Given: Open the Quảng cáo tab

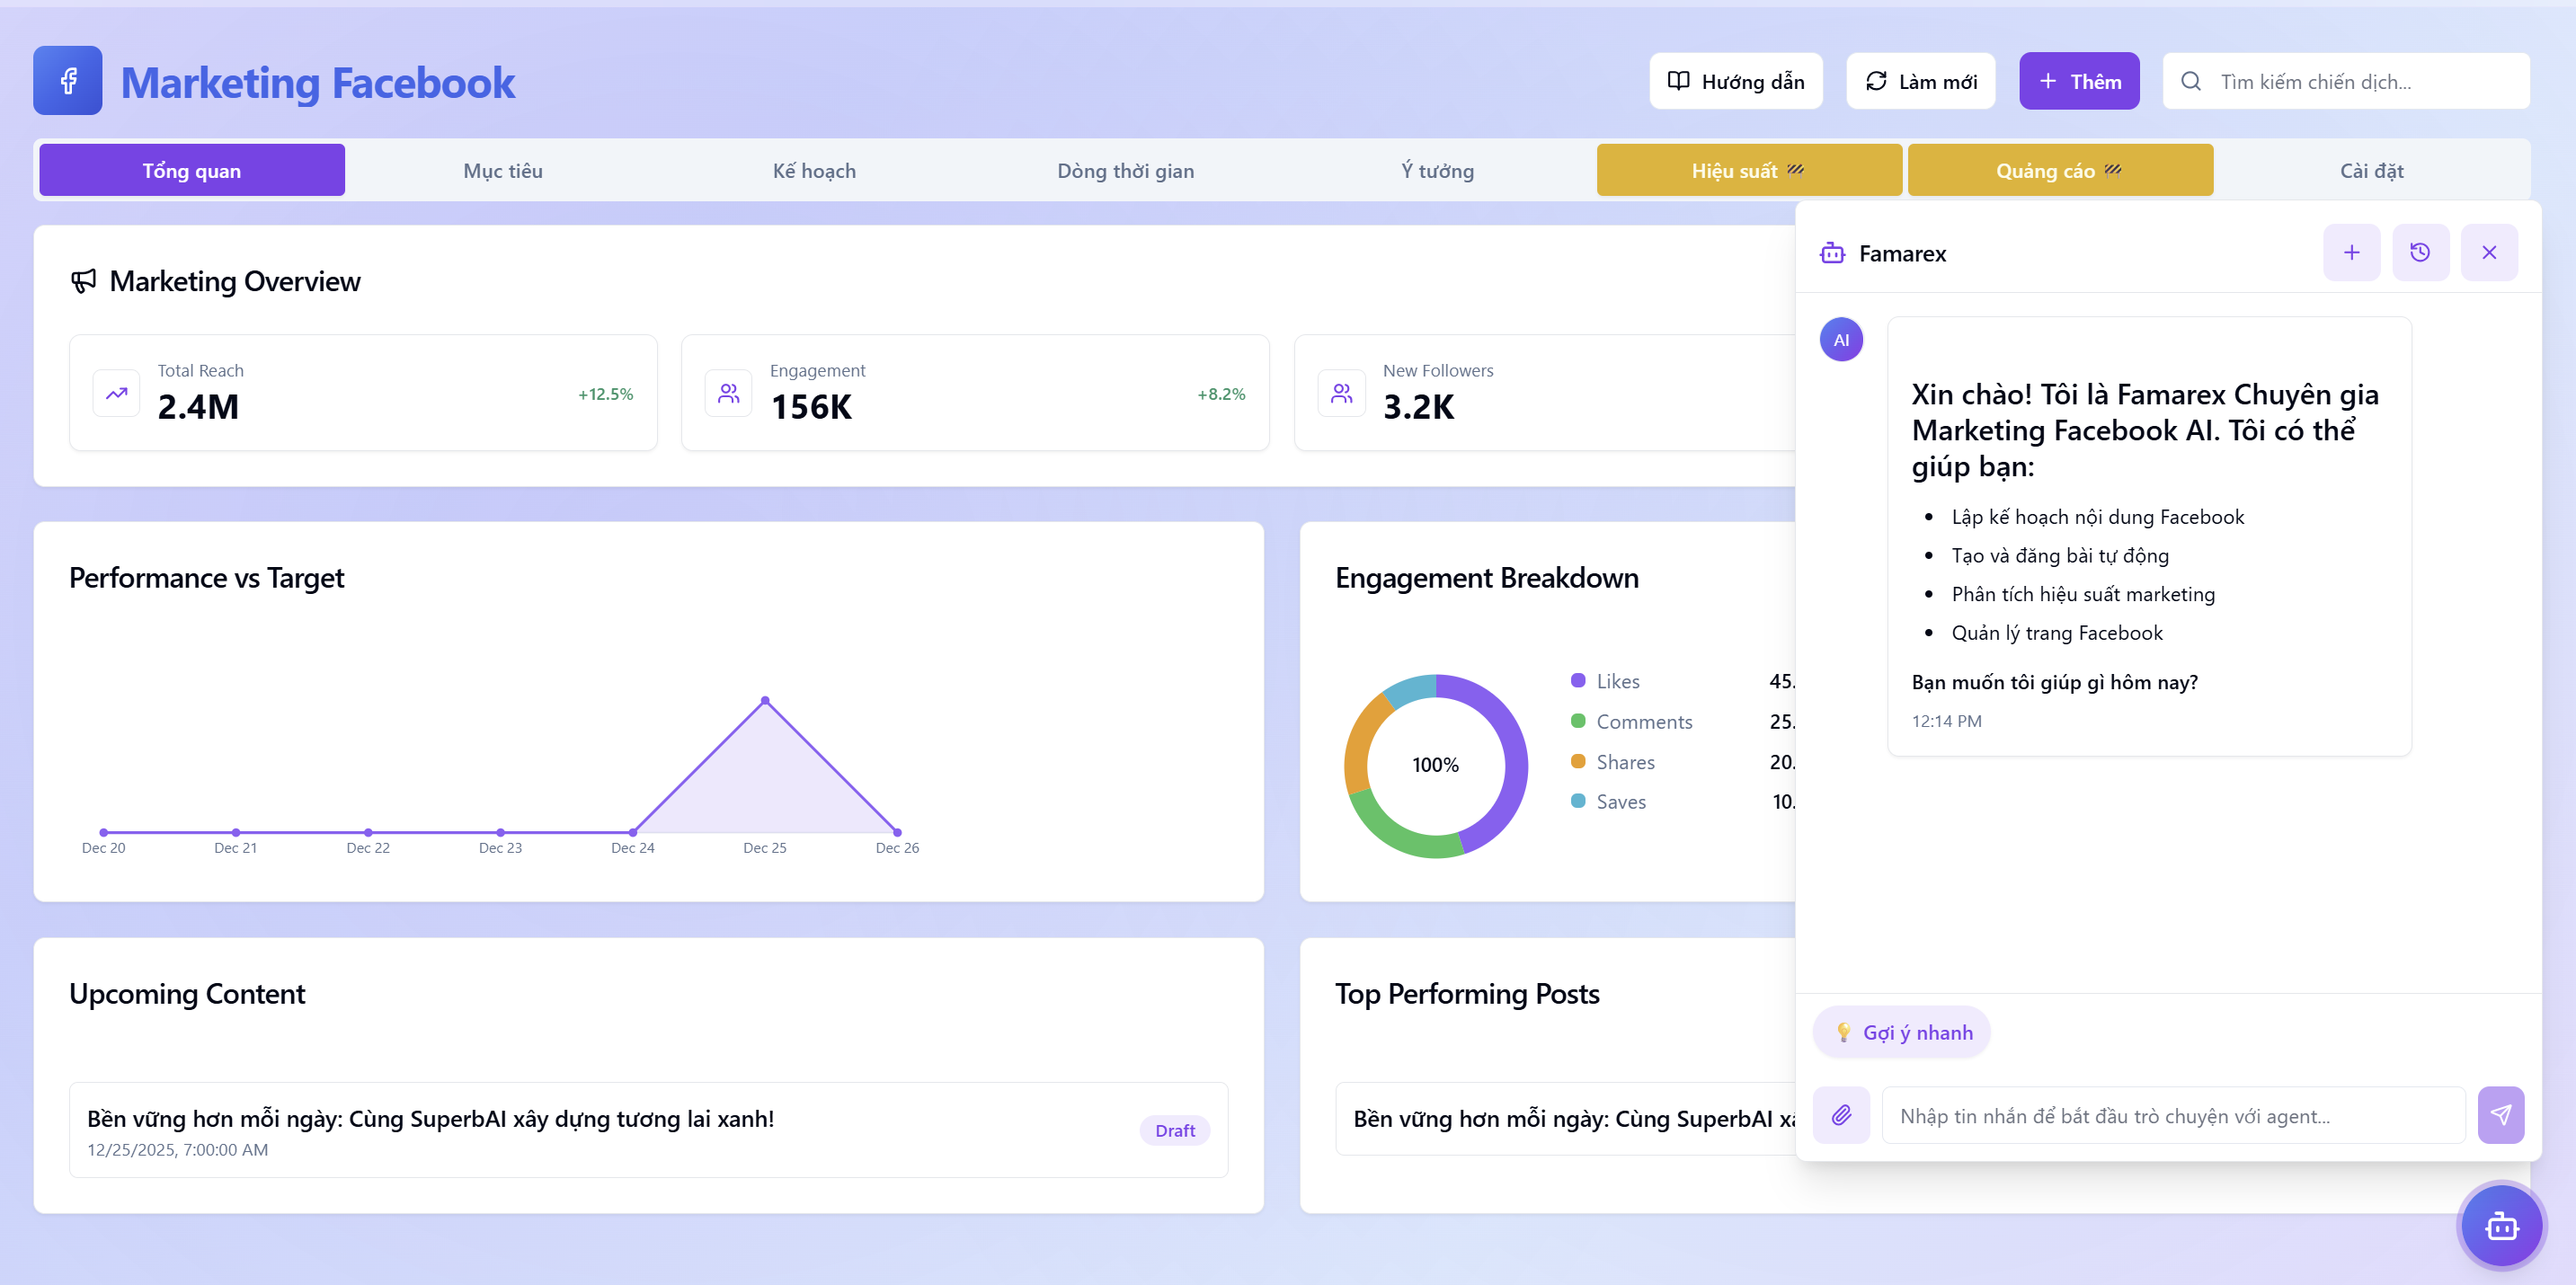Looking at the screenshot, I should point(2060,170).
